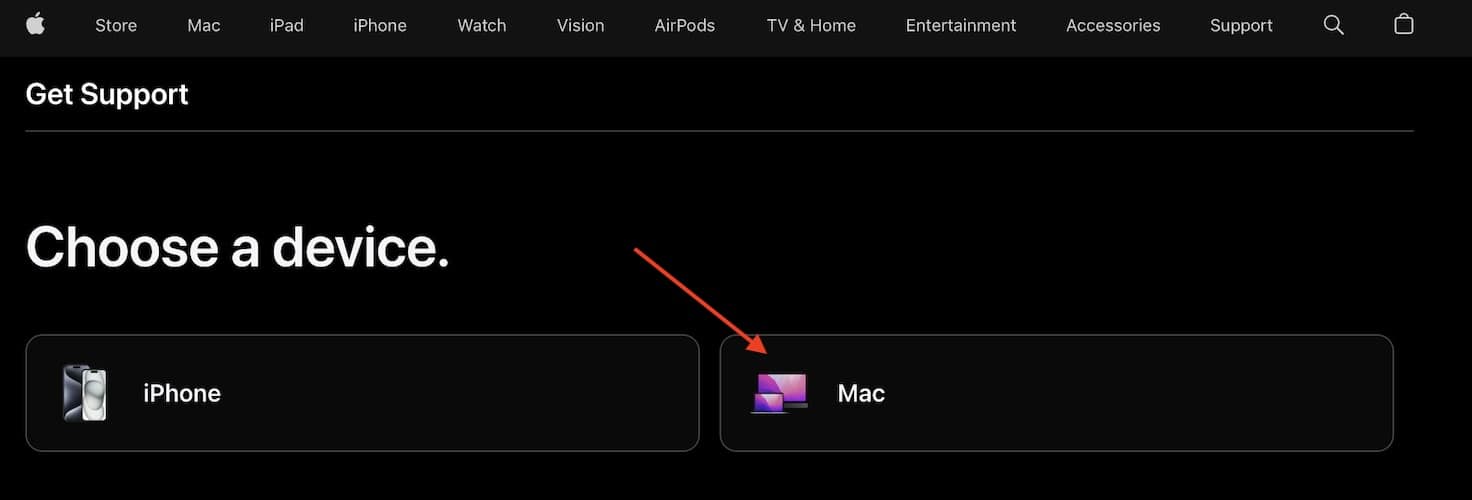
Task: Select iPhone in the top navigation
Action: (380, 26)
